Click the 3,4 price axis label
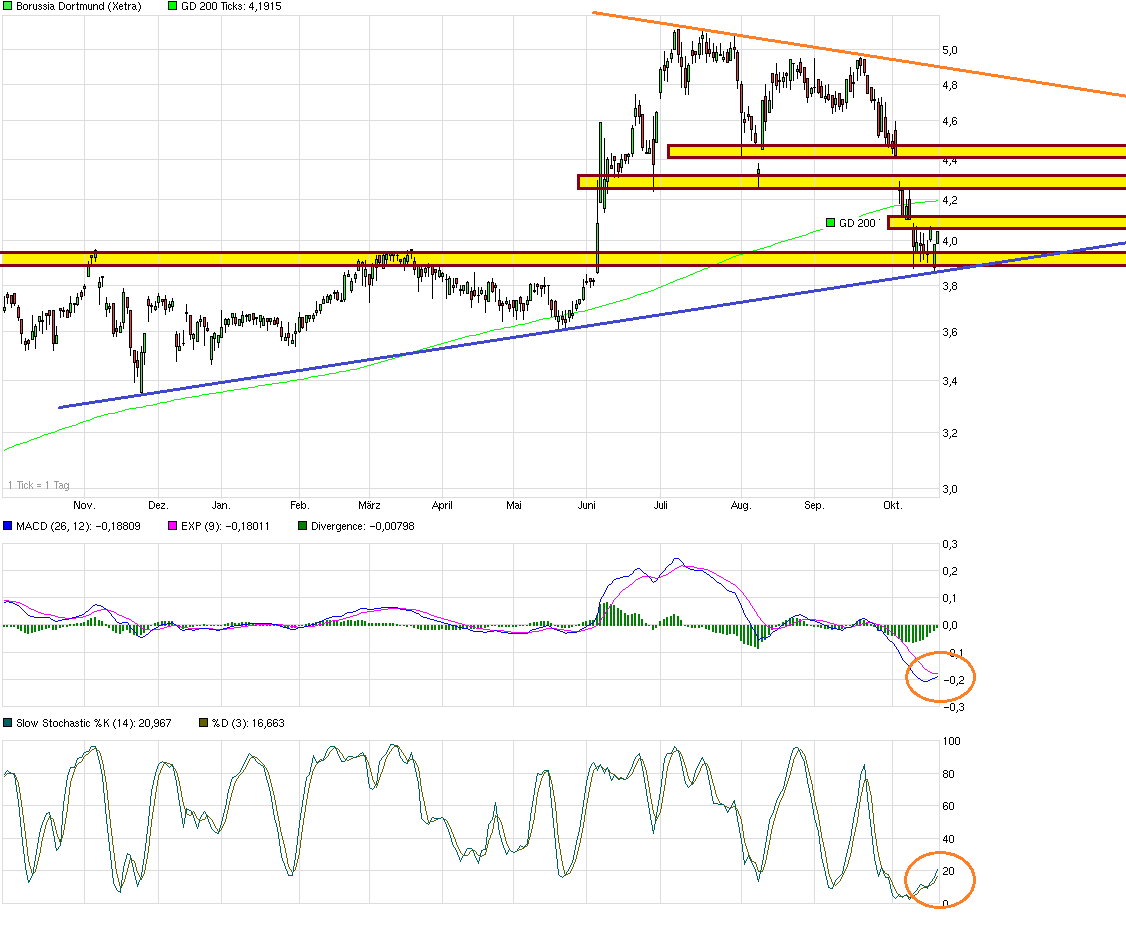The width and height of the screenshot is (1126, 929). pyautogui.click(x=950, y=381)
